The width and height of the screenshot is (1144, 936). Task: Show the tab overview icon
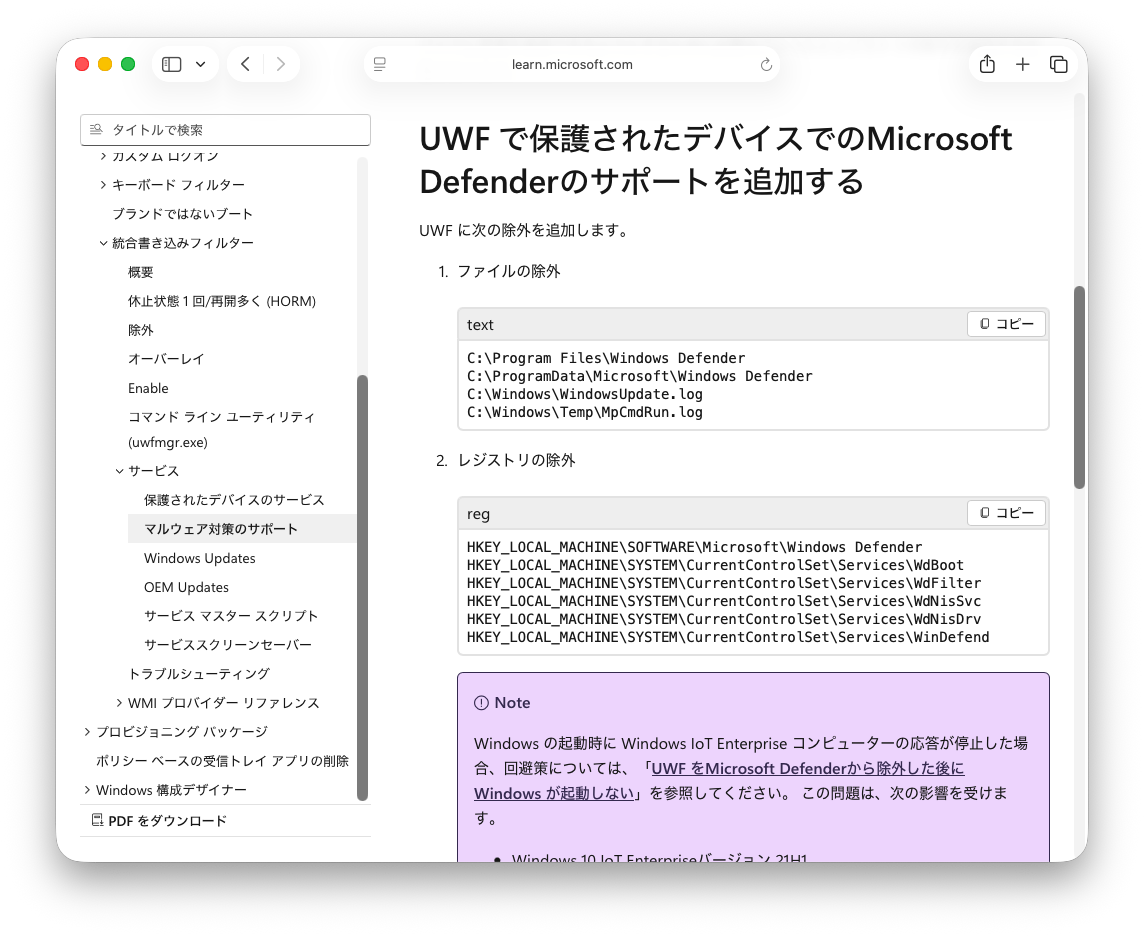(x=1058, y=65)
